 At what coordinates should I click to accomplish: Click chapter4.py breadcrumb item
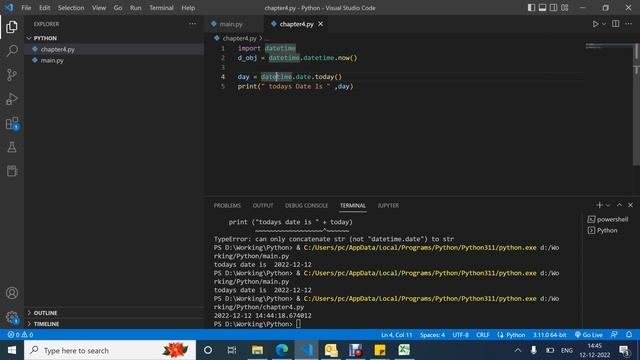[x=240, y=38]
